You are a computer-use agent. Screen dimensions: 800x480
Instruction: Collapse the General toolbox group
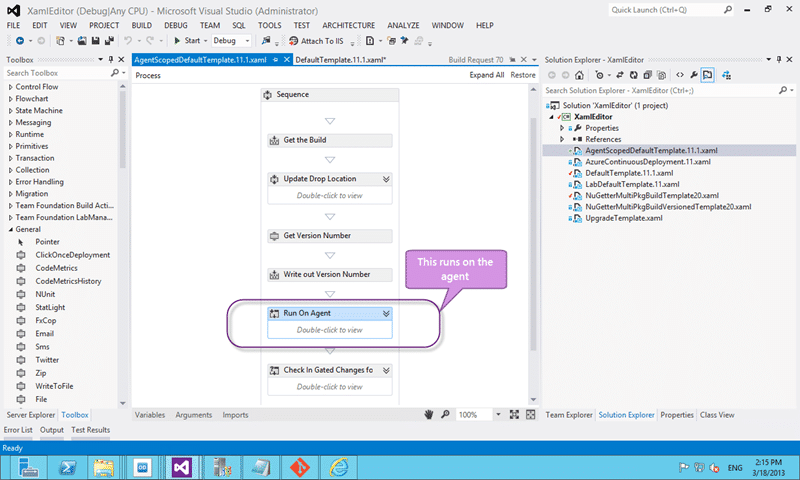[x=10, y=230]
